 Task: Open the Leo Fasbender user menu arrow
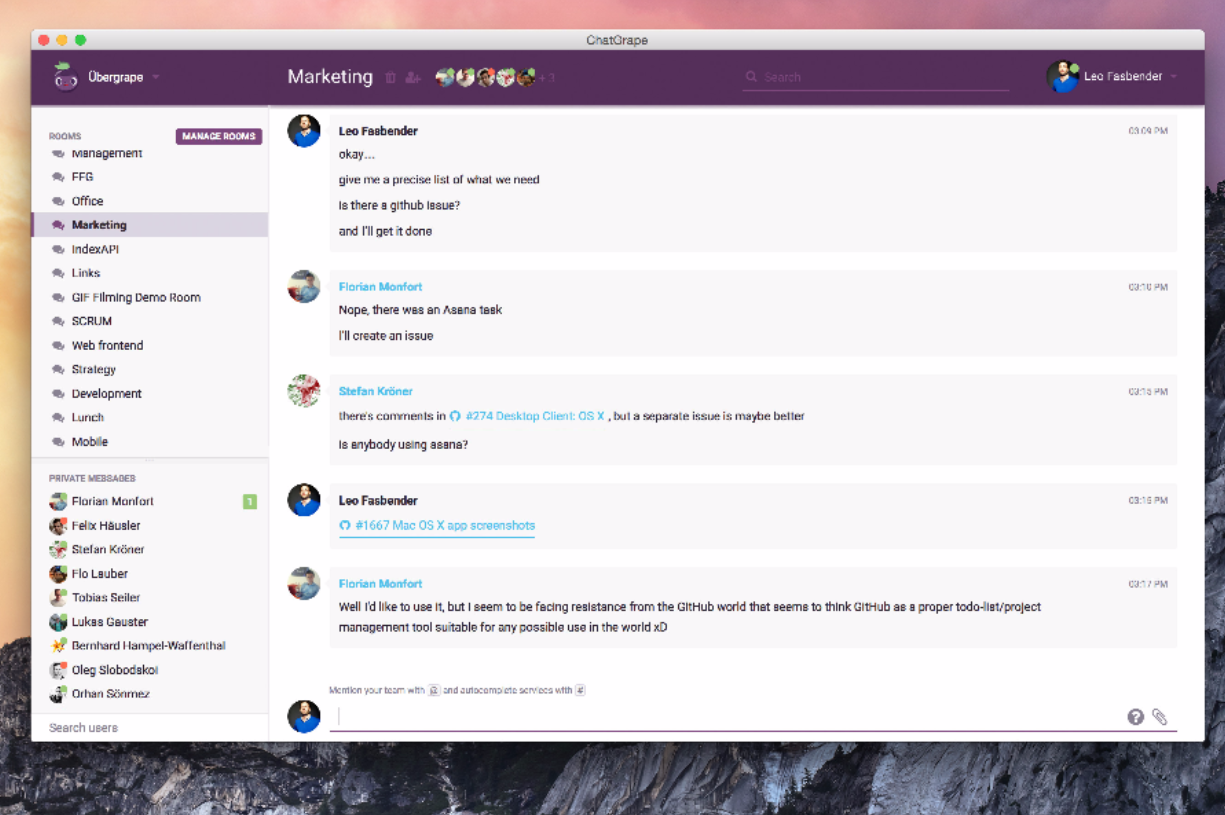click(x=1173, y=77)
